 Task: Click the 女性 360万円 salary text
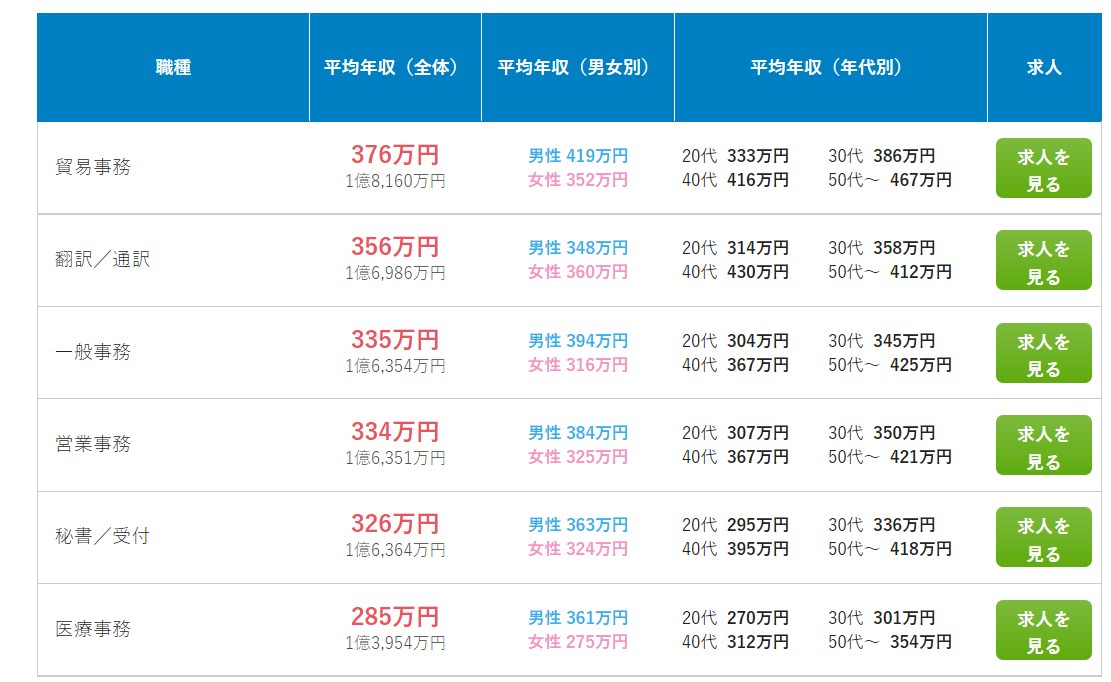578,272
